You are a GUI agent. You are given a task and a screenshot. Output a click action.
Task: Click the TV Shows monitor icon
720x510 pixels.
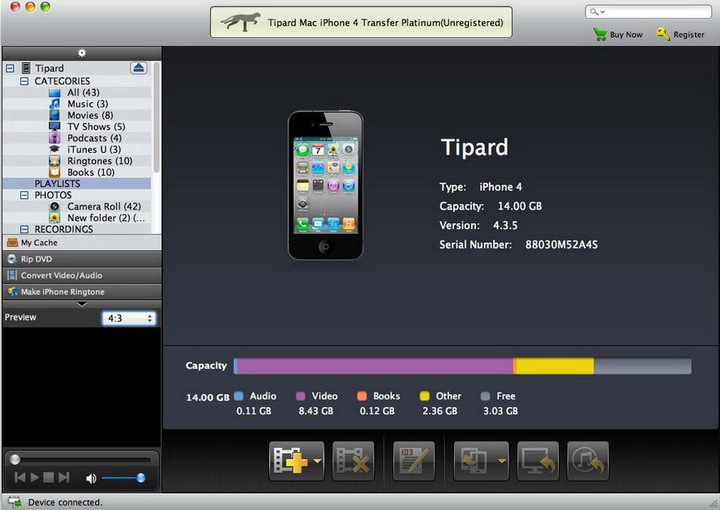tap(55, 126)
